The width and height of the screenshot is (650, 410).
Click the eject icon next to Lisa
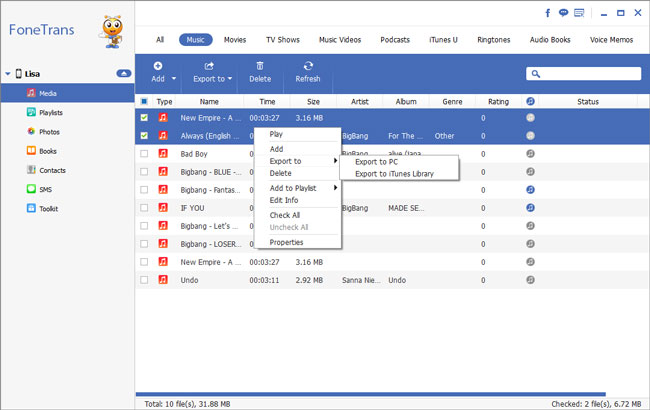pos(124,73)
